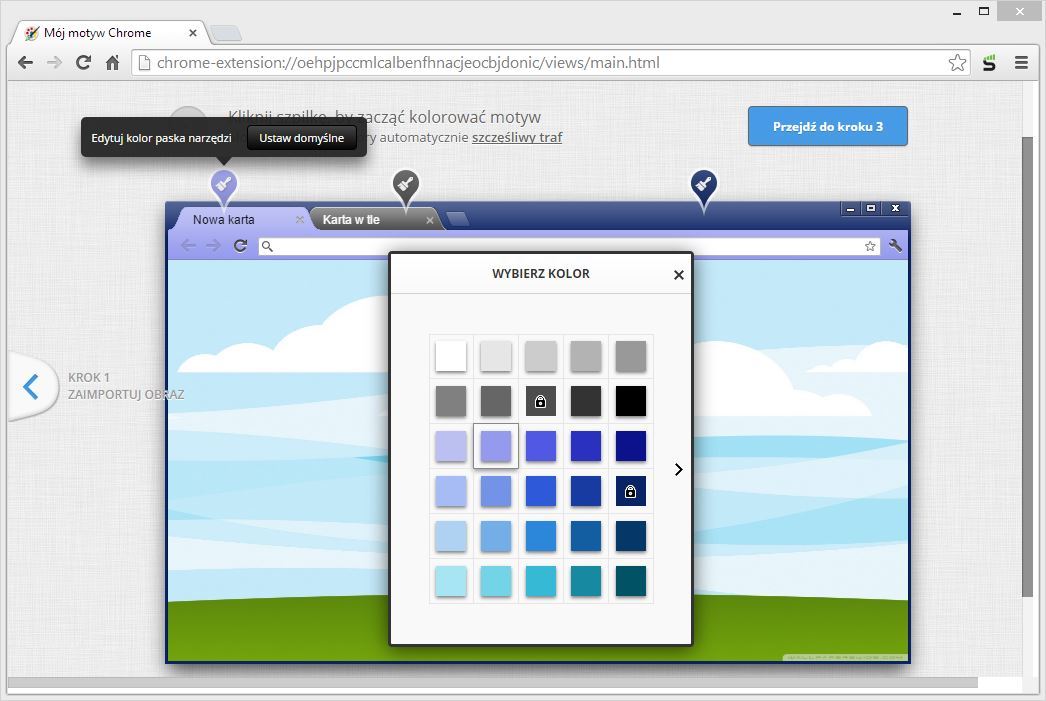This screenshot has width=1046, height=701.
Task: Select the locked dark gray swatch
Action: coord(540,401)
